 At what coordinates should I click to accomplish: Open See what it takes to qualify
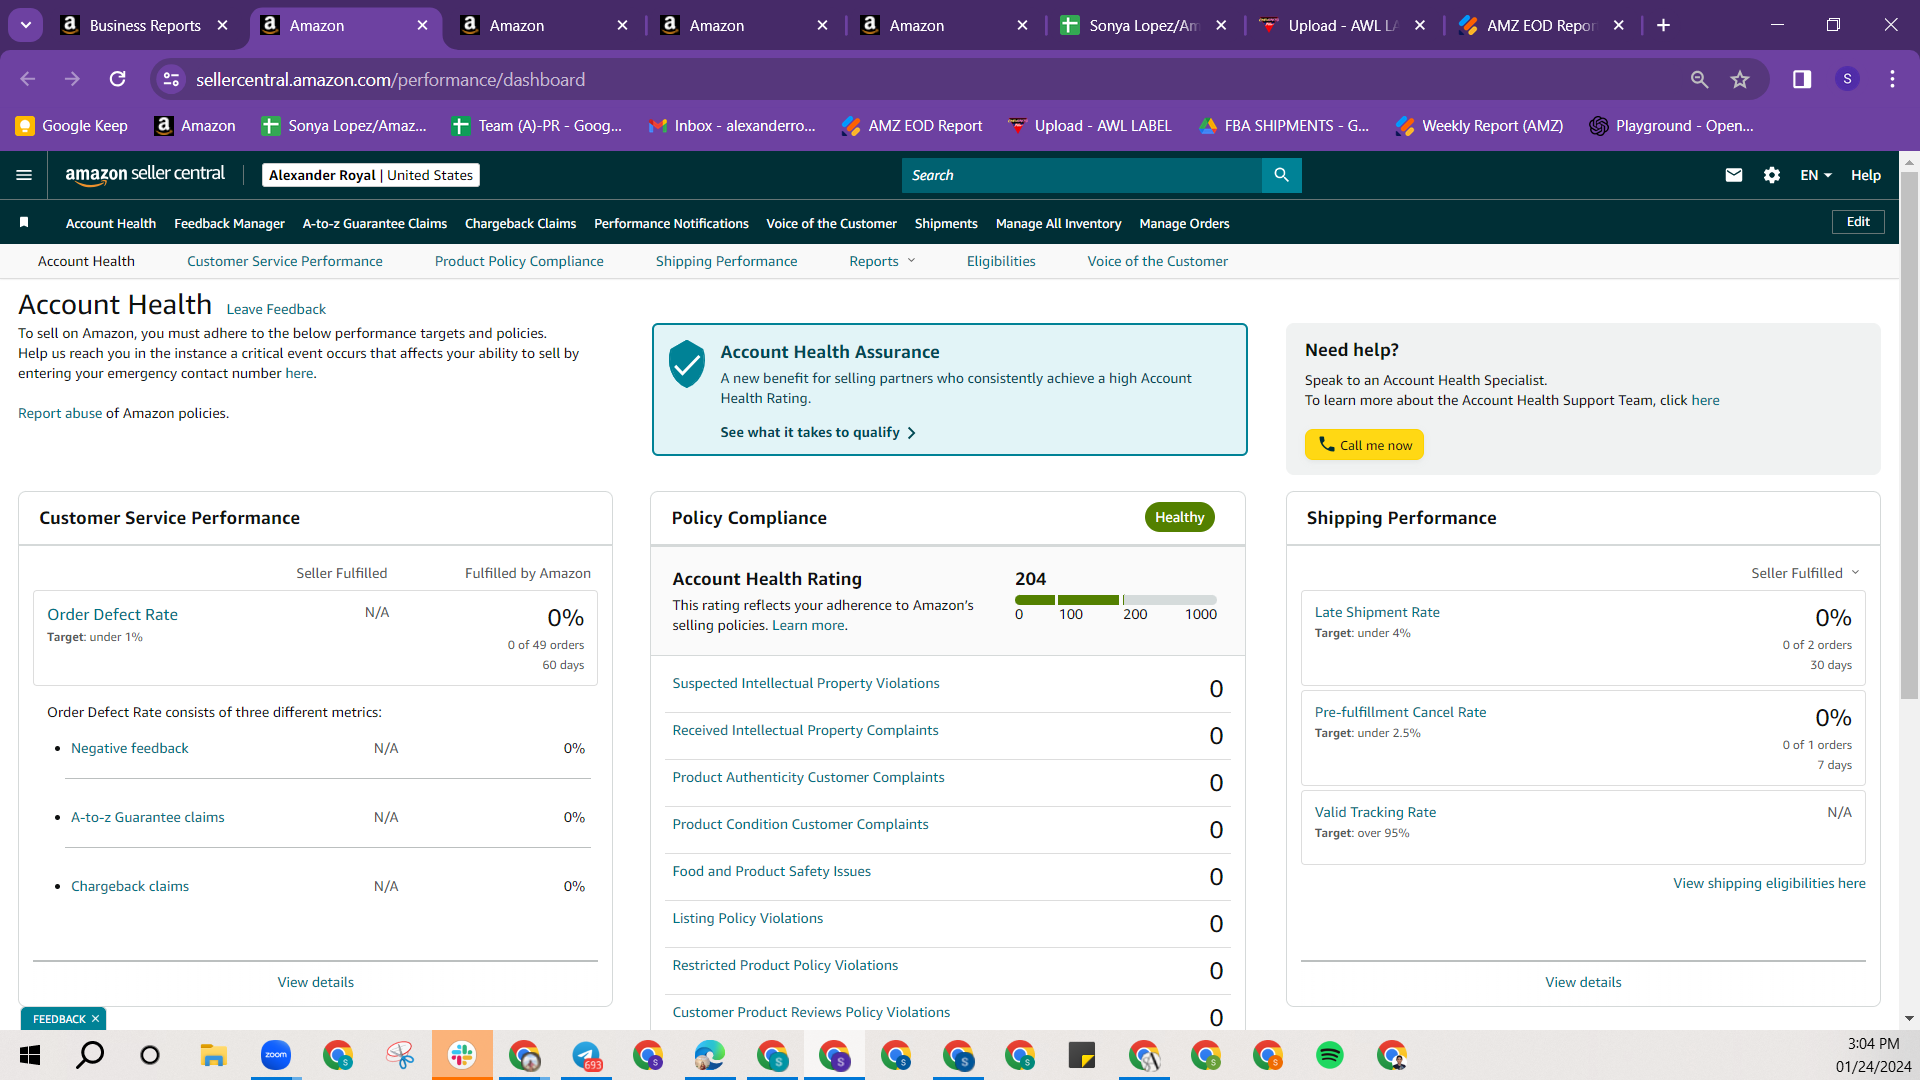point(818,432)
